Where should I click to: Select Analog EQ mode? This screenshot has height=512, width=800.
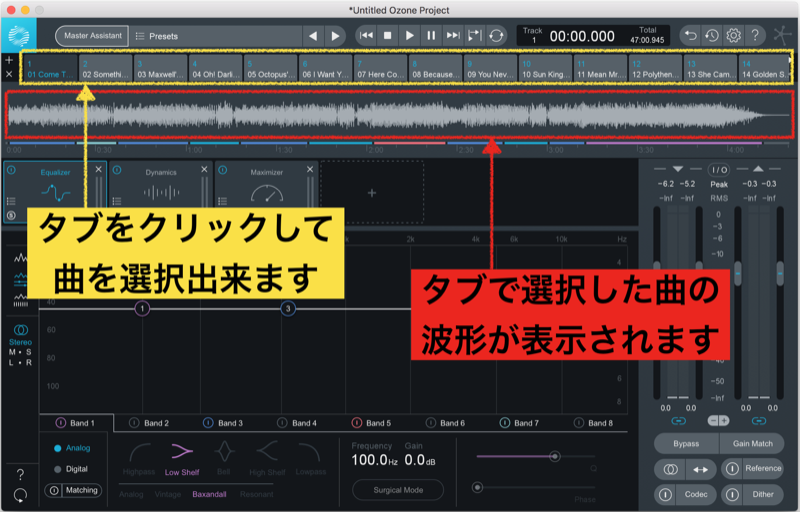(72, 448)
